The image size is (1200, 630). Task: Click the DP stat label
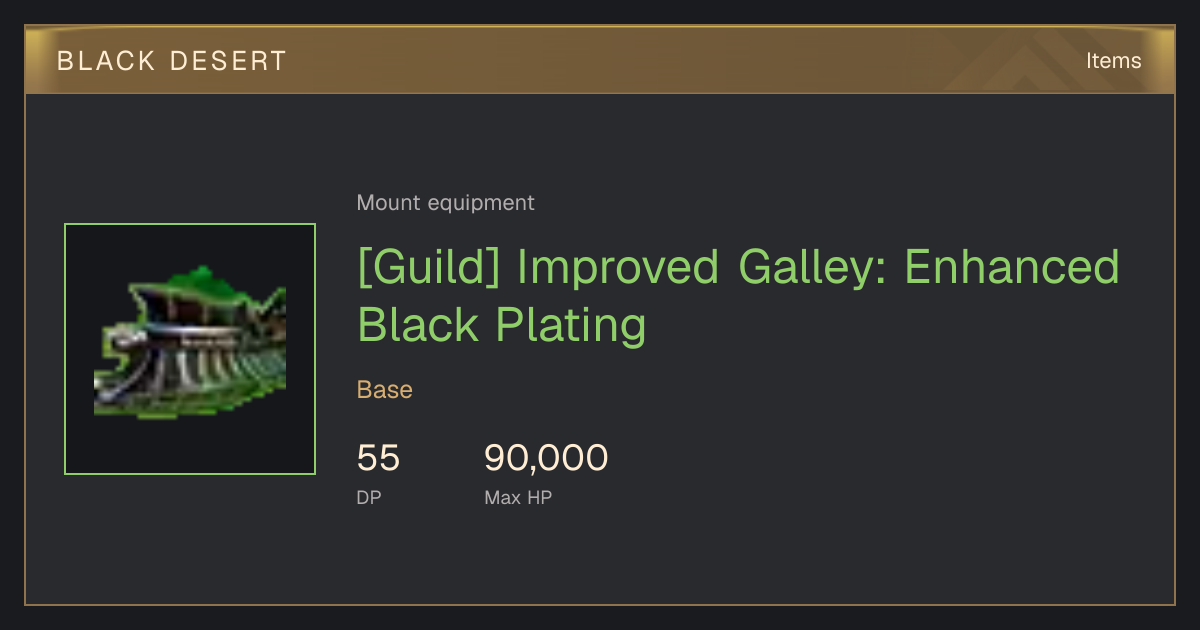[369, 497]
